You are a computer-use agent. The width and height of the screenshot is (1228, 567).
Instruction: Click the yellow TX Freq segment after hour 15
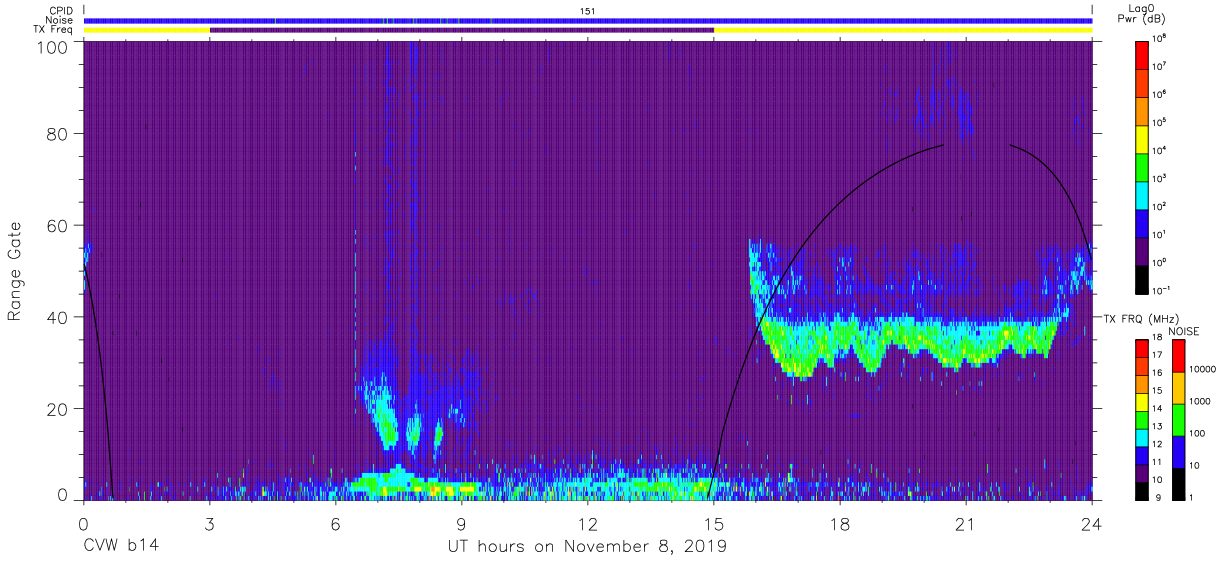tap(903, 30)
